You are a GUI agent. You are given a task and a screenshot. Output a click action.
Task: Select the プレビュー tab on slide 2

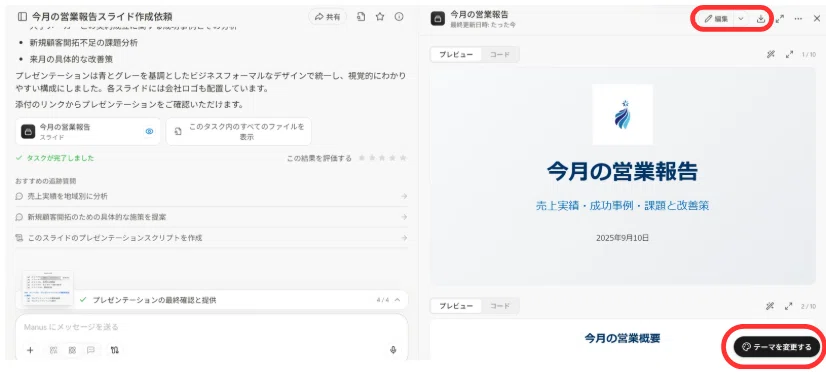point(456,306)
